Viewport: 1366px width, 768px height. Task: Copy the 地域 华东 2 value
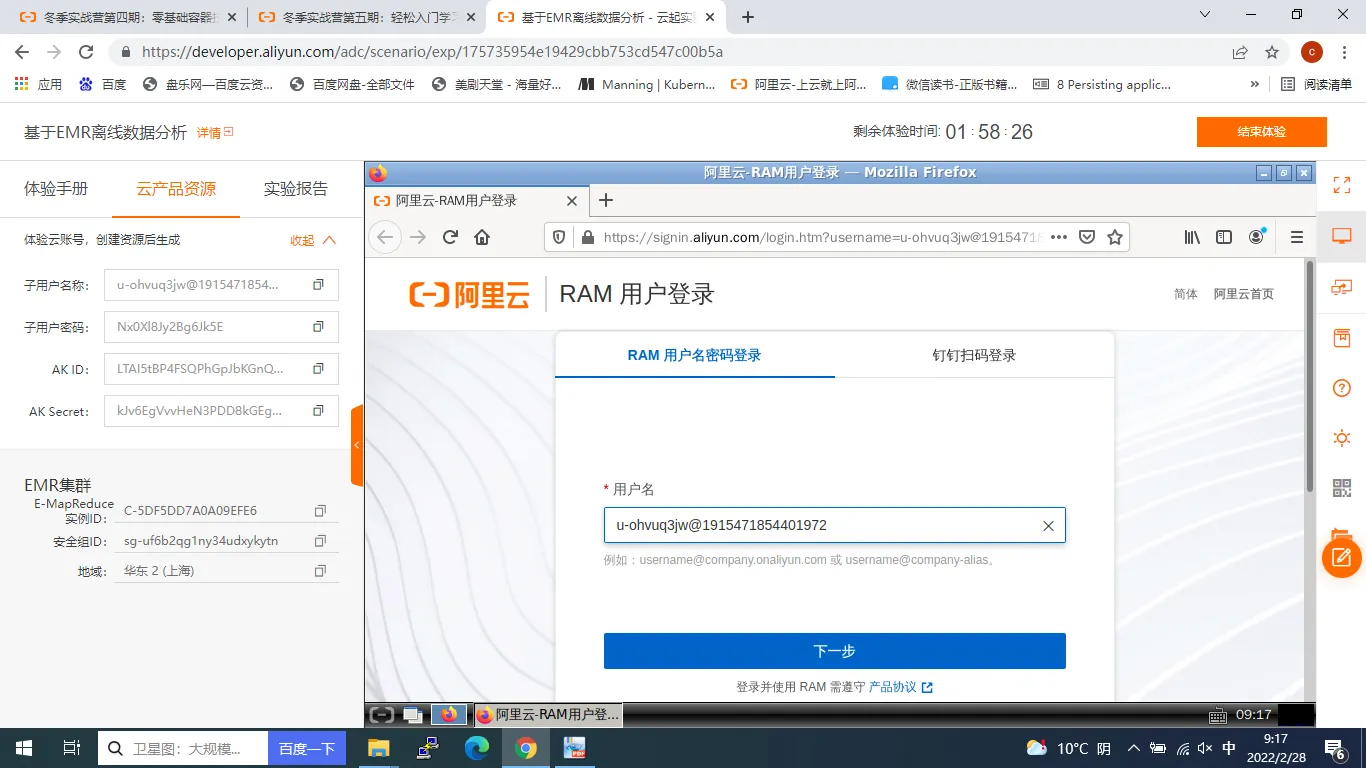pyautogui.click(x=320, y=571)
